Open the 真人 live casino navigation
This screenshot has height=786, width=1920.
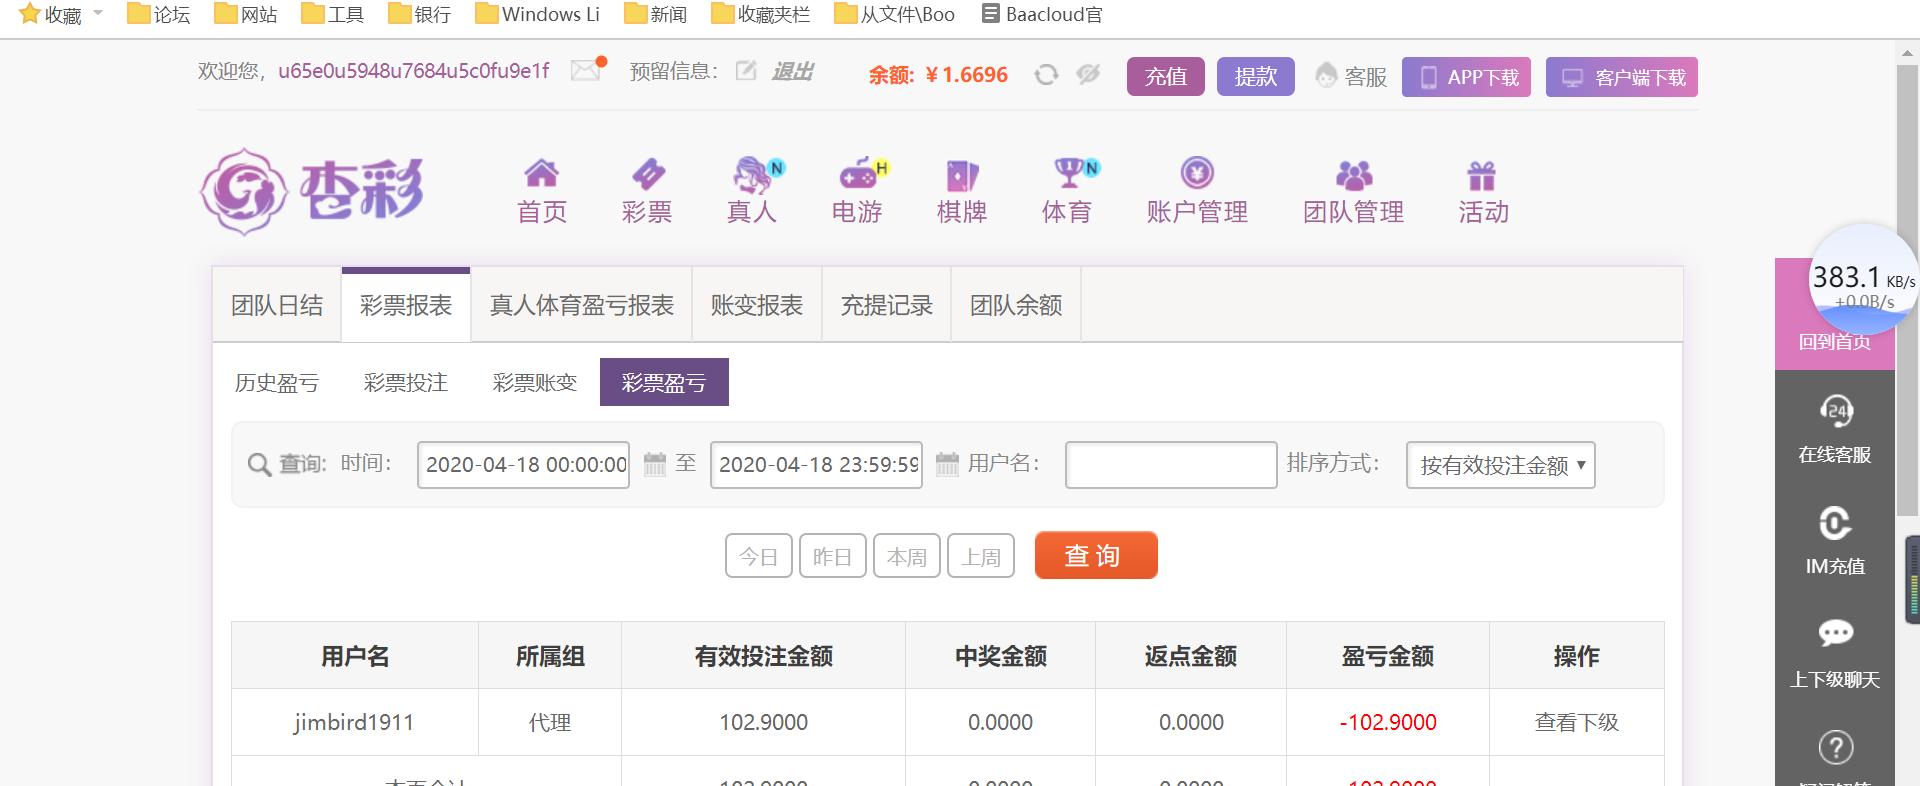click(752, 191)
